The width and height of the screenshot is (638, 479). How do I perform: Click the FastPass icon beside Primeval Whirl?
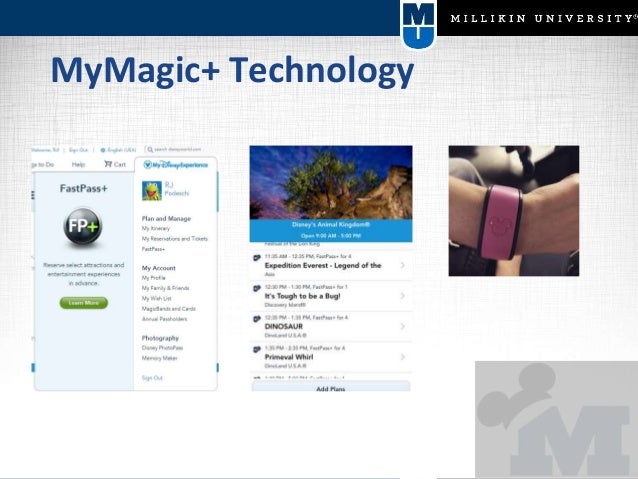(x=257, y=349)
